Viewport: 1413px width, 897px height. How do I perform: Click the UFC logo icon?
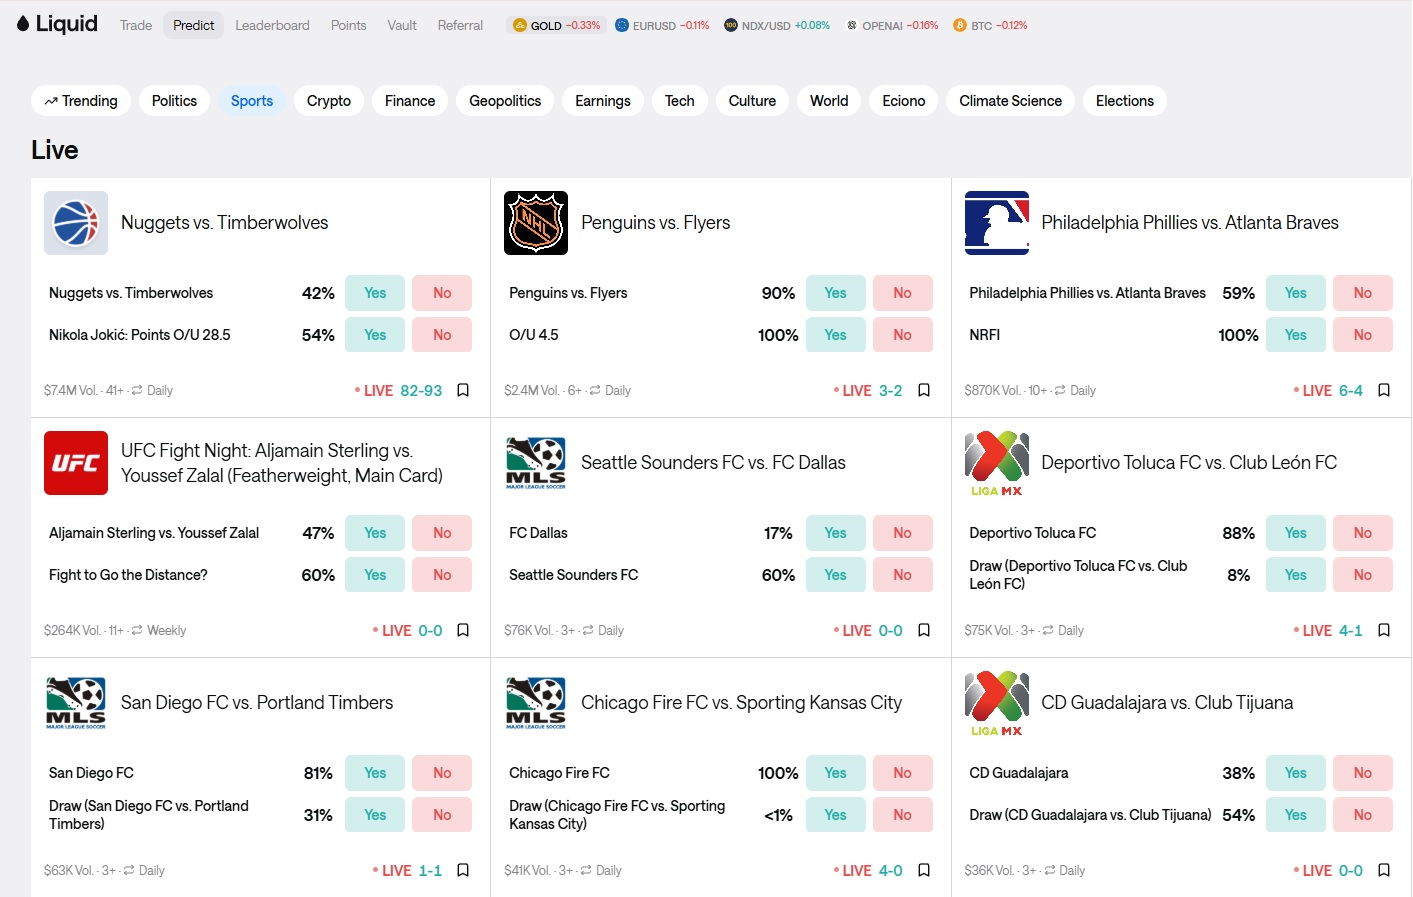coord(76,463)
